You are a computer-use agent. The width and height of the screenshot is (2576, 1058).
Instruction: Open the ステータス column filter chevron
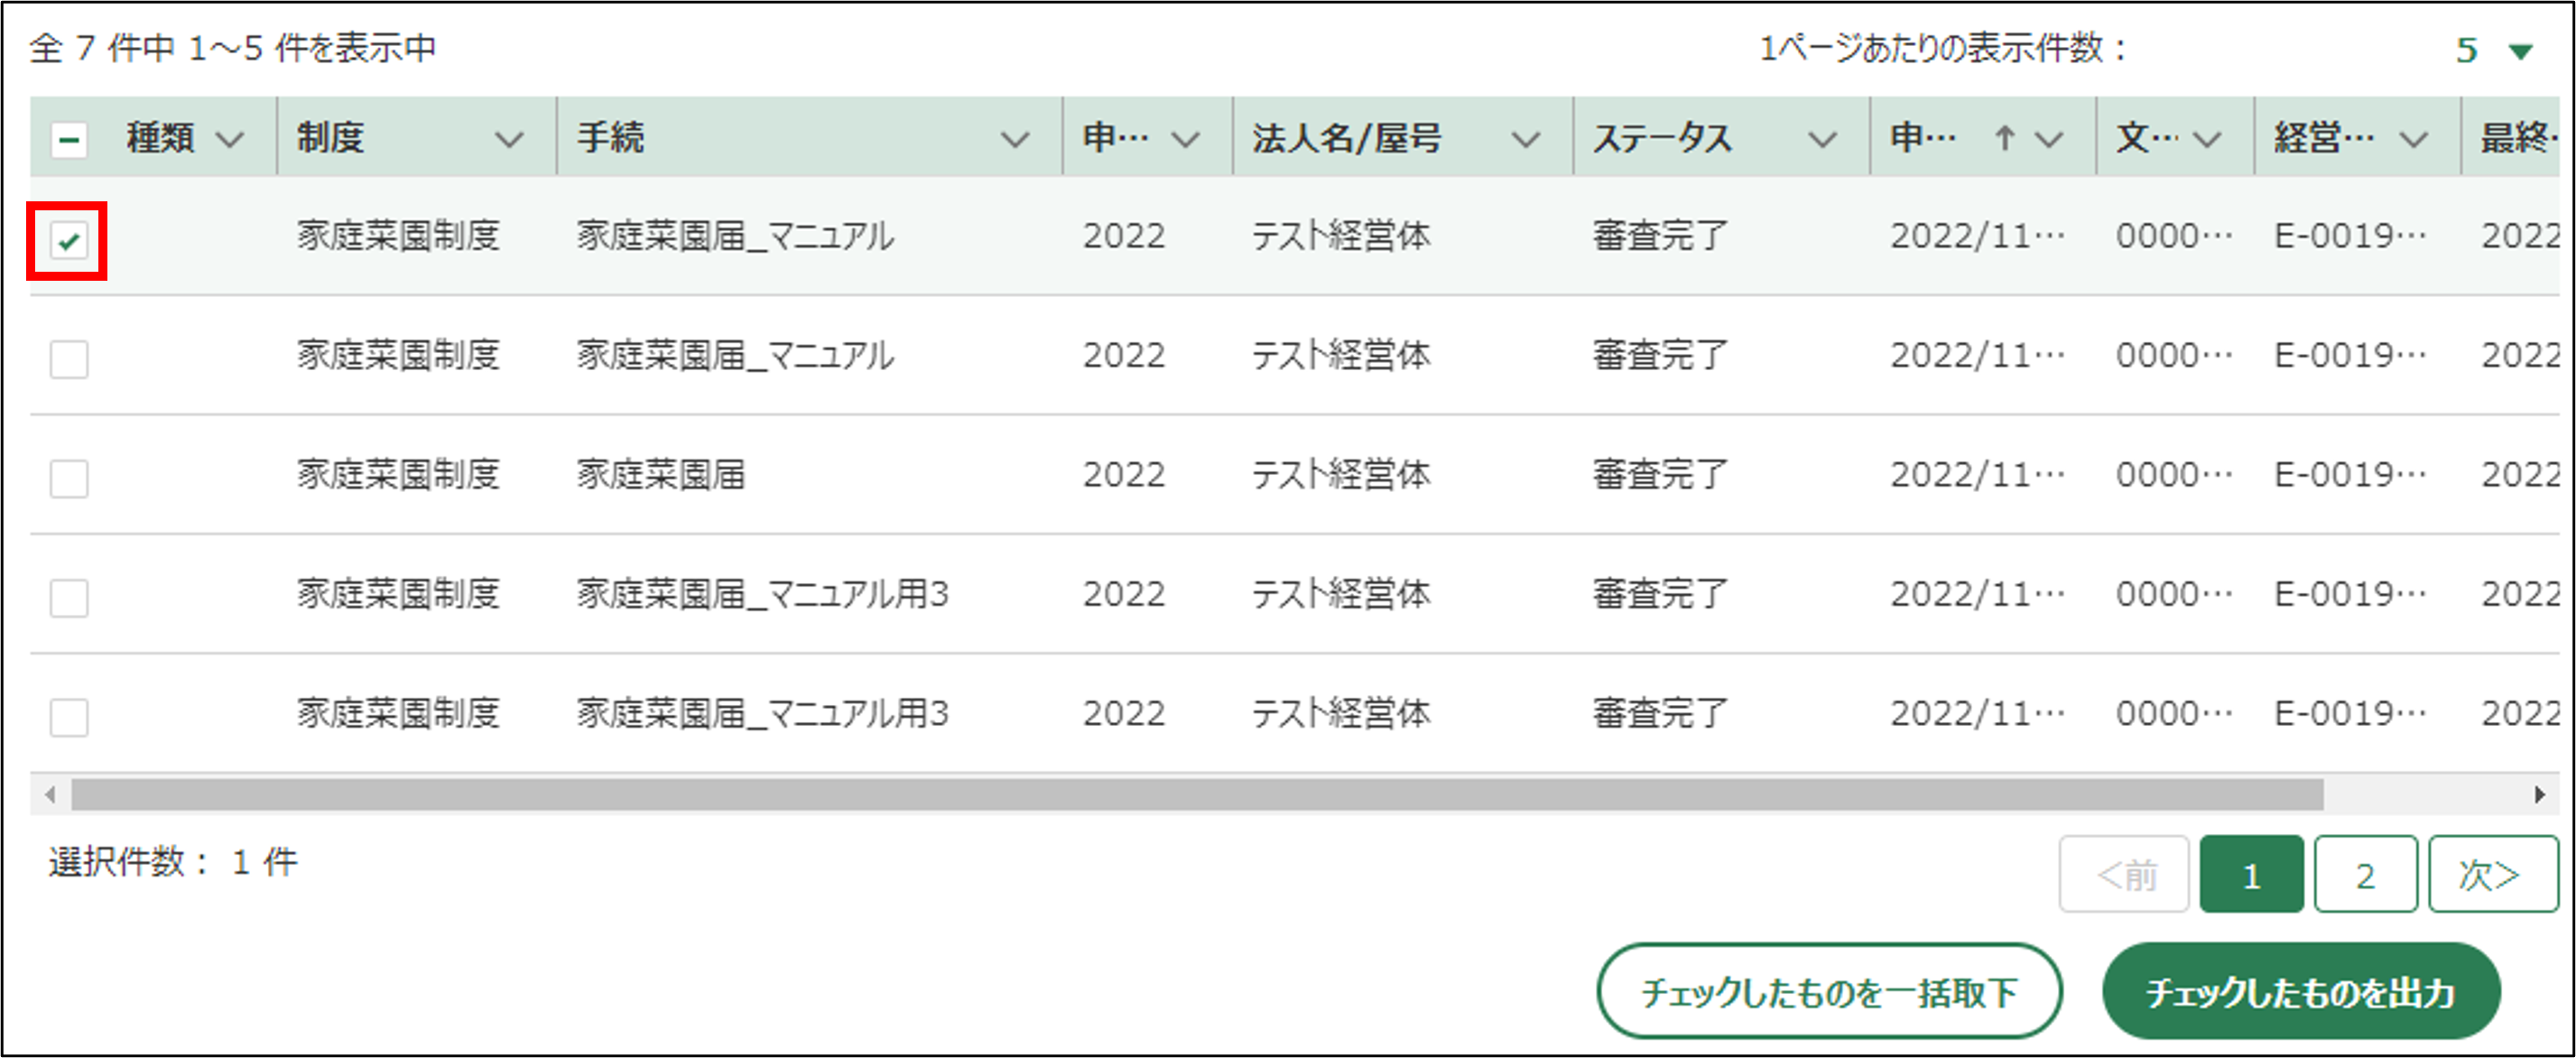click(x=1822, y=140)
